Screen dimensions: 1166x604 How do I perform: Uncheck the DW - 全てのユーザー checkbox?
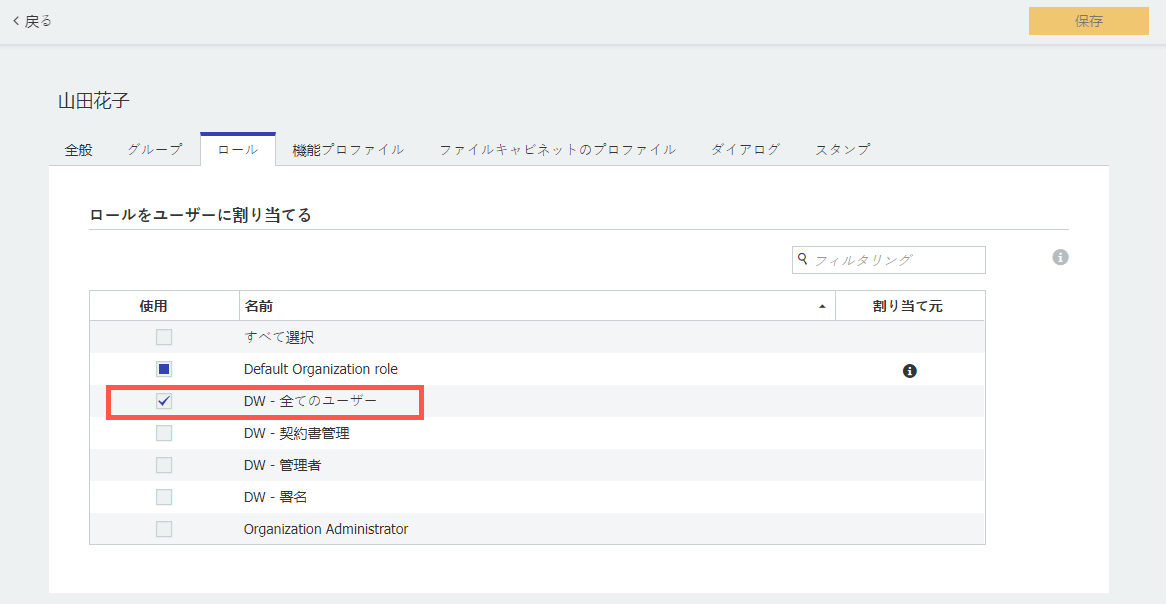(164, 401)
